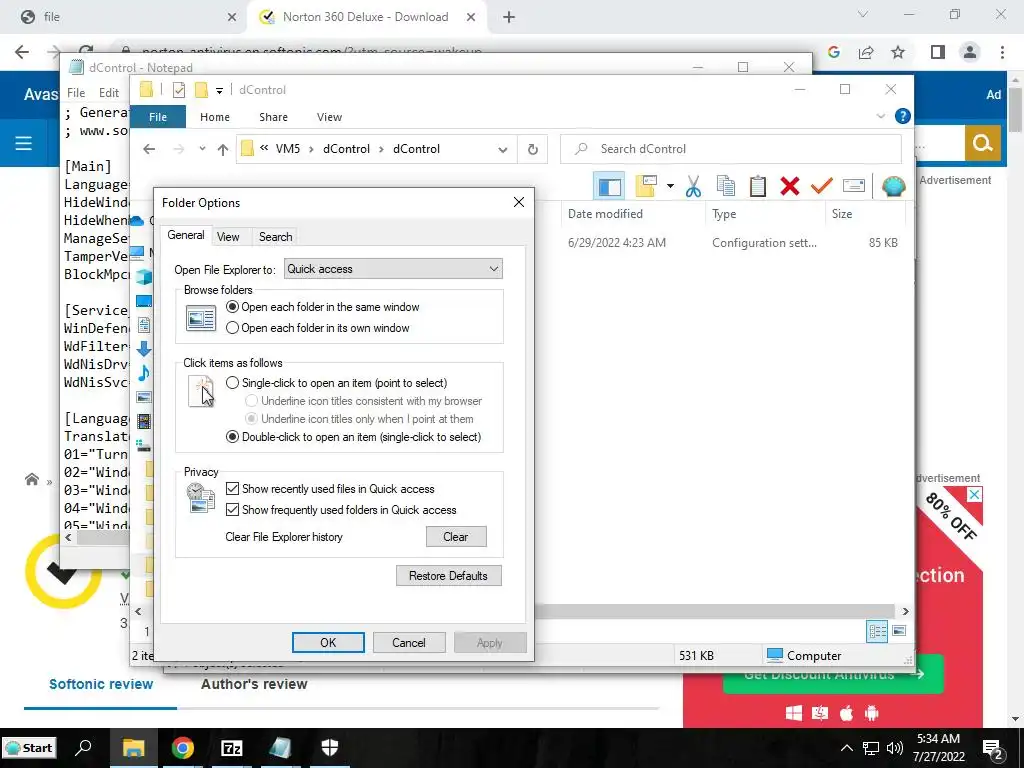Switch to details view icon in status bar

point(877,631)
